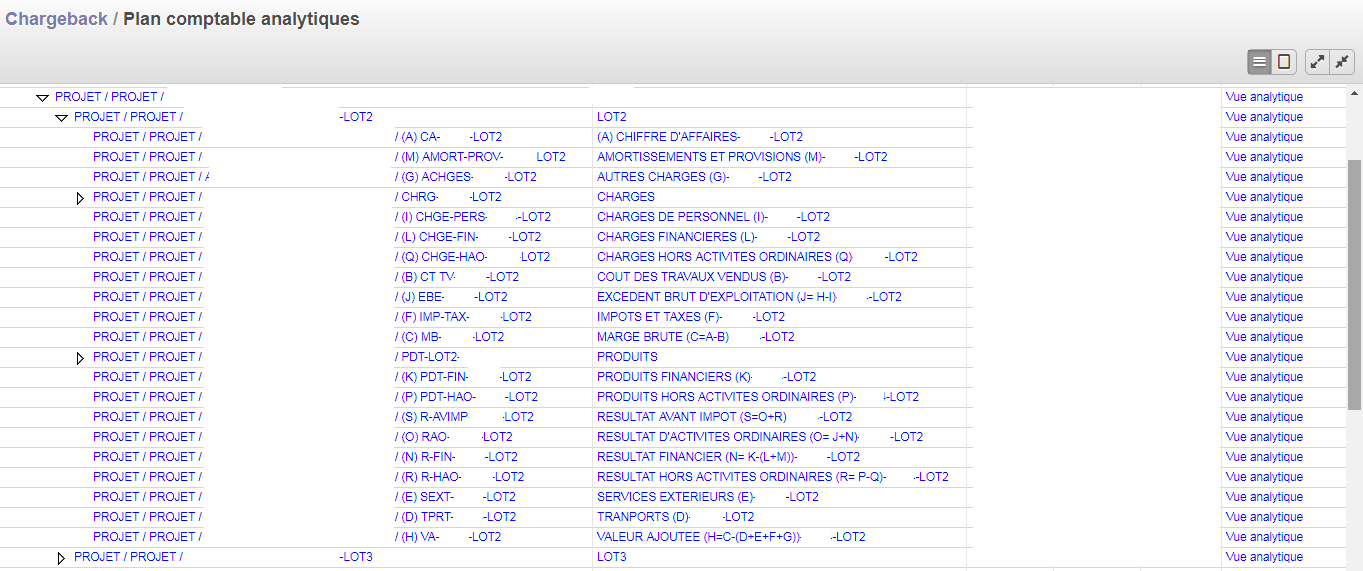Select the AMORTISSEMENTS ET PROVISIONS (M) row
Screen dimensions: 1363x571
click(710, 157)
